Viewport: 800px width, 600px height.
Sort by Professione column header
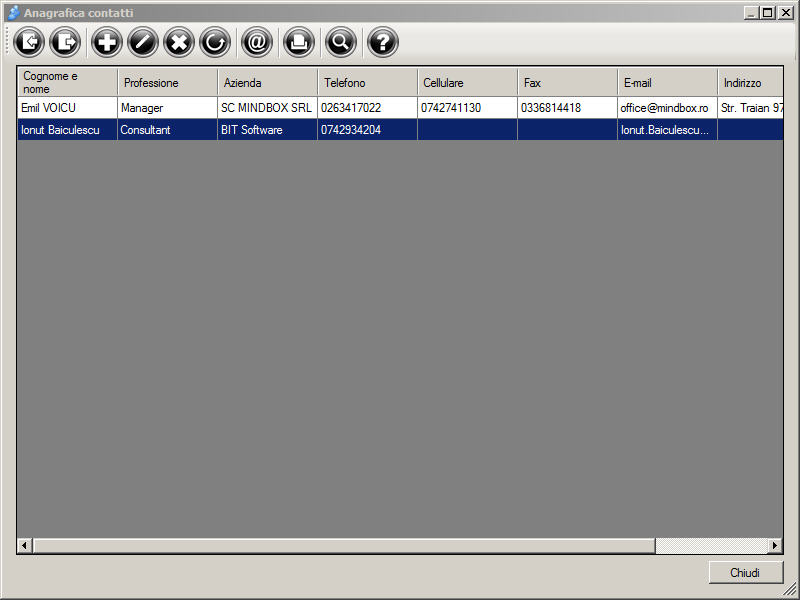[x=167, y=82]
